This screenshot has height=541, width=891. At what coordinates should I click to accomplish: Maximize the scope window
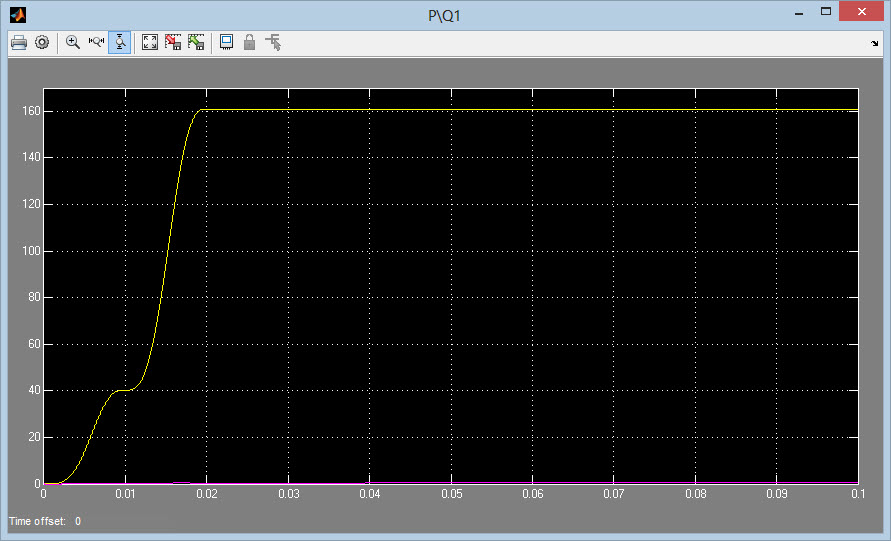tap(825, 12)
